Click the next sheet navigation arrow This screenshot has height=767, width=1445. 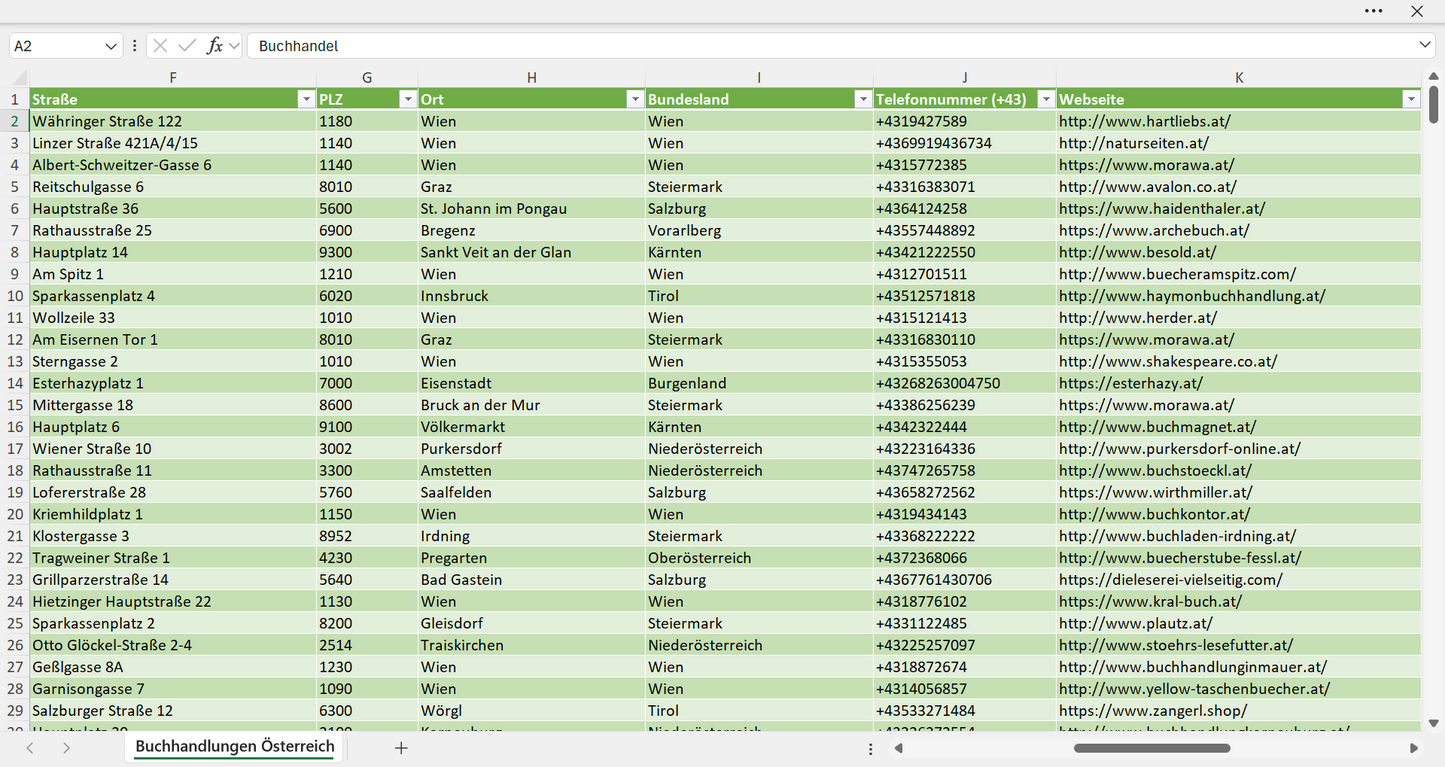(66, 748)
